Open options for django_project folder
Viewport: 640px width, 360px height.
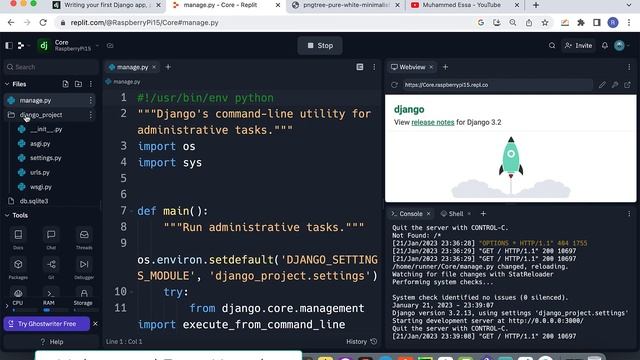91,115
